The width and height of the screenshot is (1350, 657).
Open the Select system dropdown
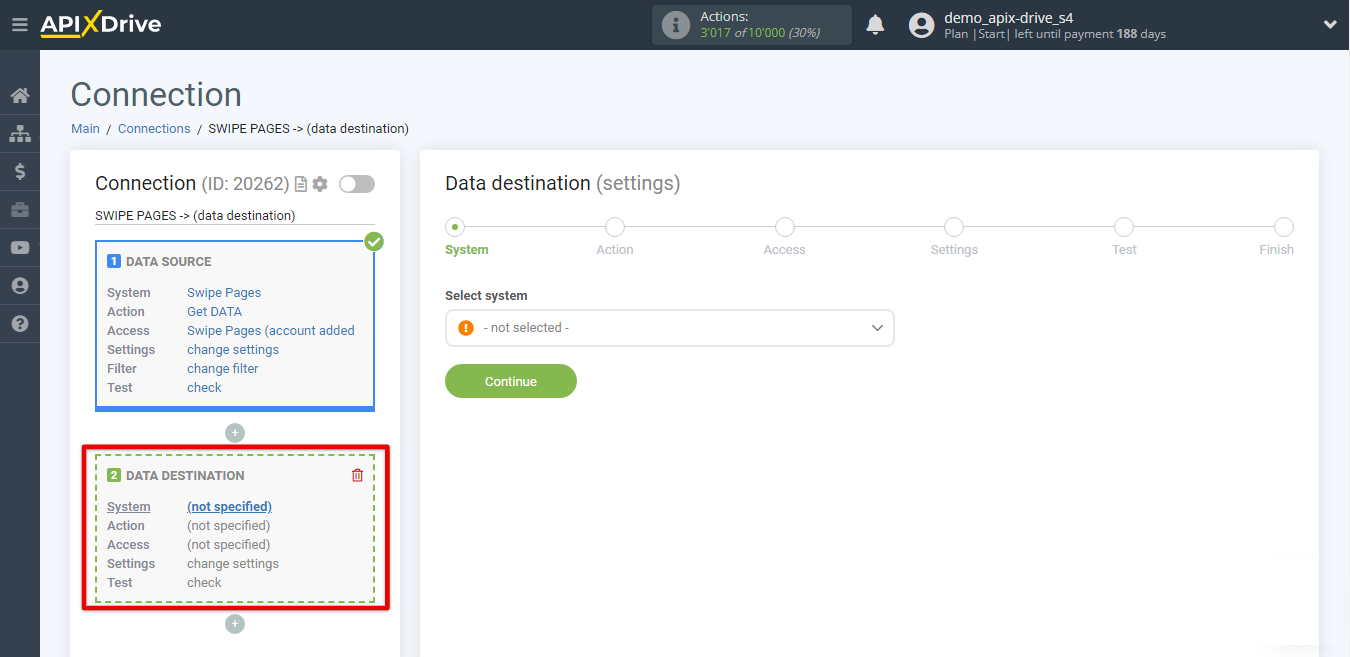[x=669, y=328]
